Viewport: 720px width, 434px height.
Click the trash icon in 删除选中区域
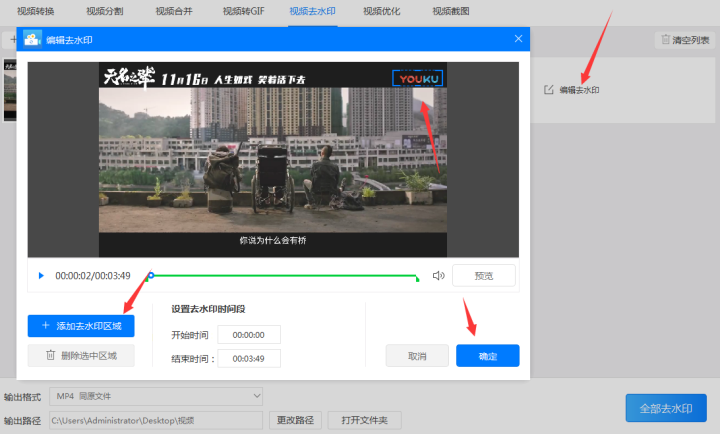pos(51,355)
